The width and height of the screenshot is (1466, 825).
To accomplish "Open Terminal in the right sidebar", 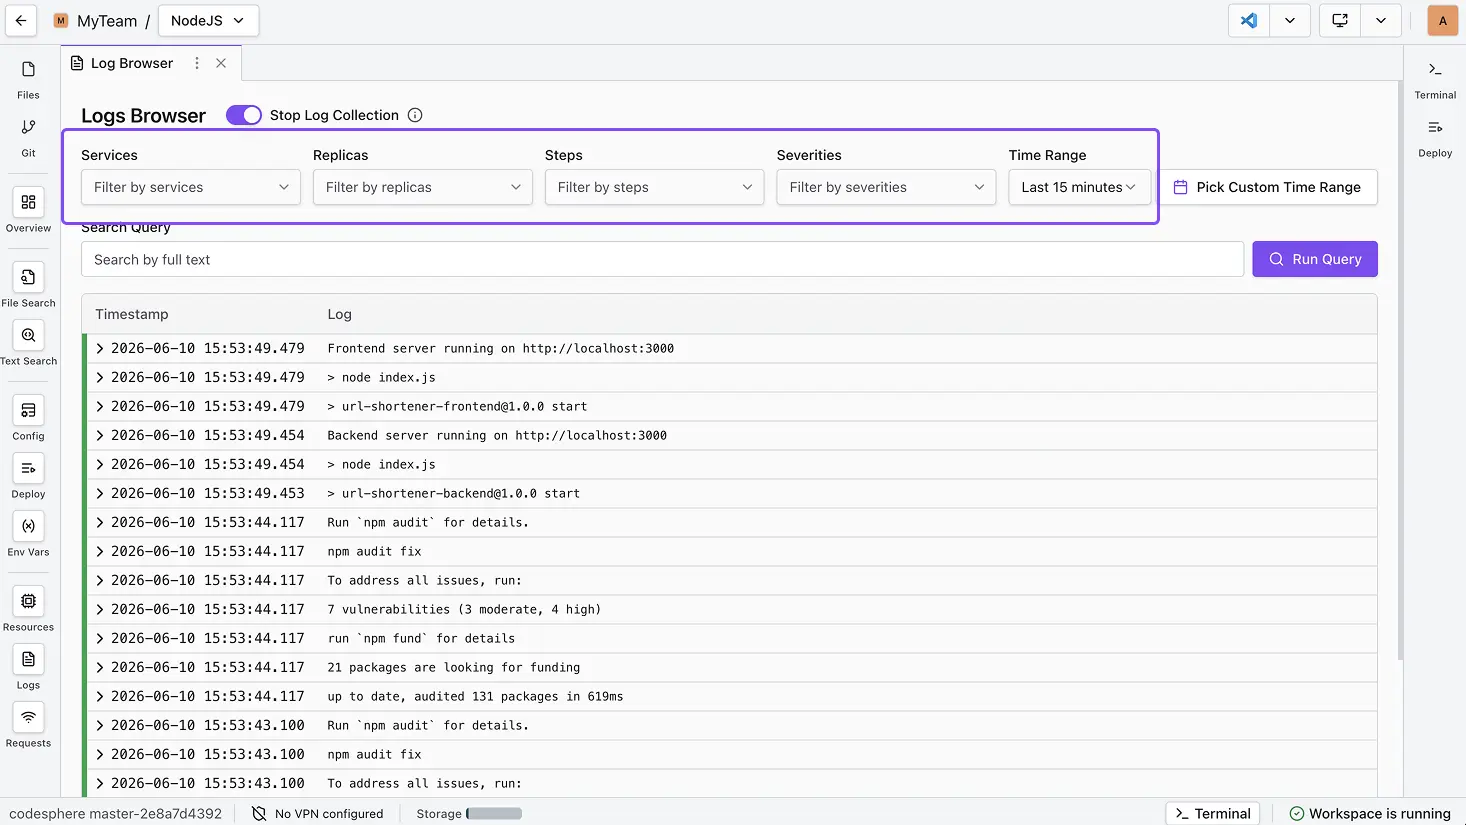I will [x=1435, y=79].
